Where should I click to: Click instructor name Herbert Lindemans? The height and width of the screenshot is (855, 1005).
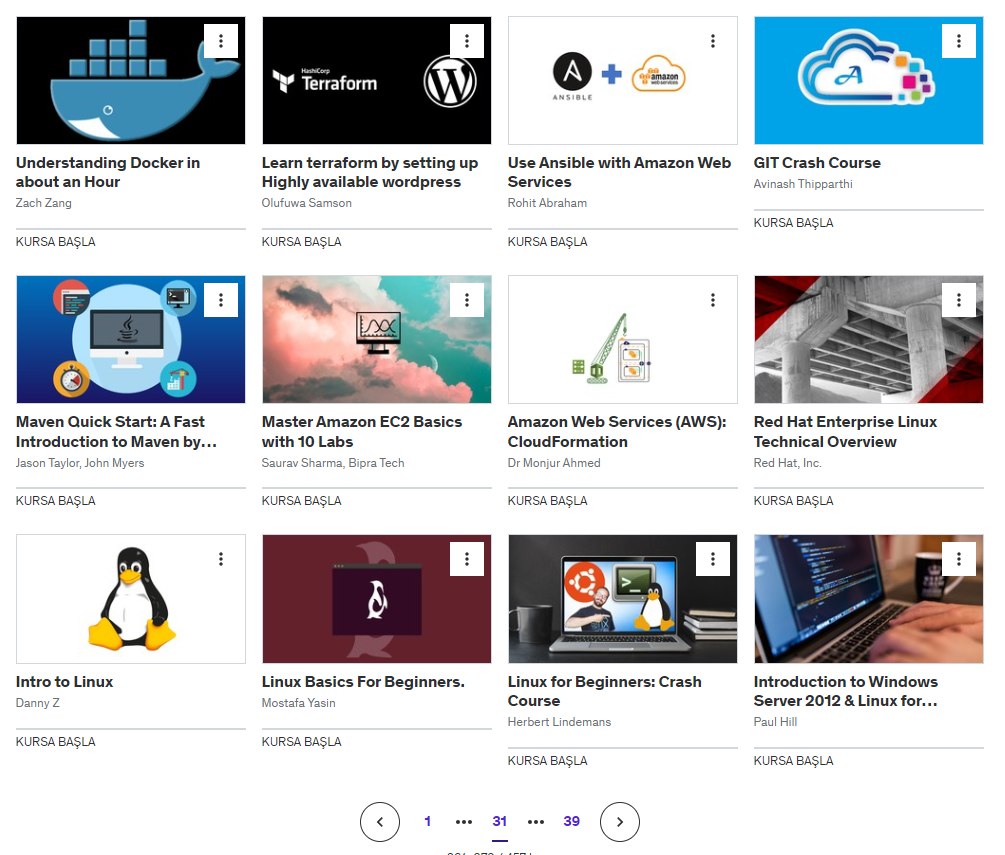click(x=560, y=722)
